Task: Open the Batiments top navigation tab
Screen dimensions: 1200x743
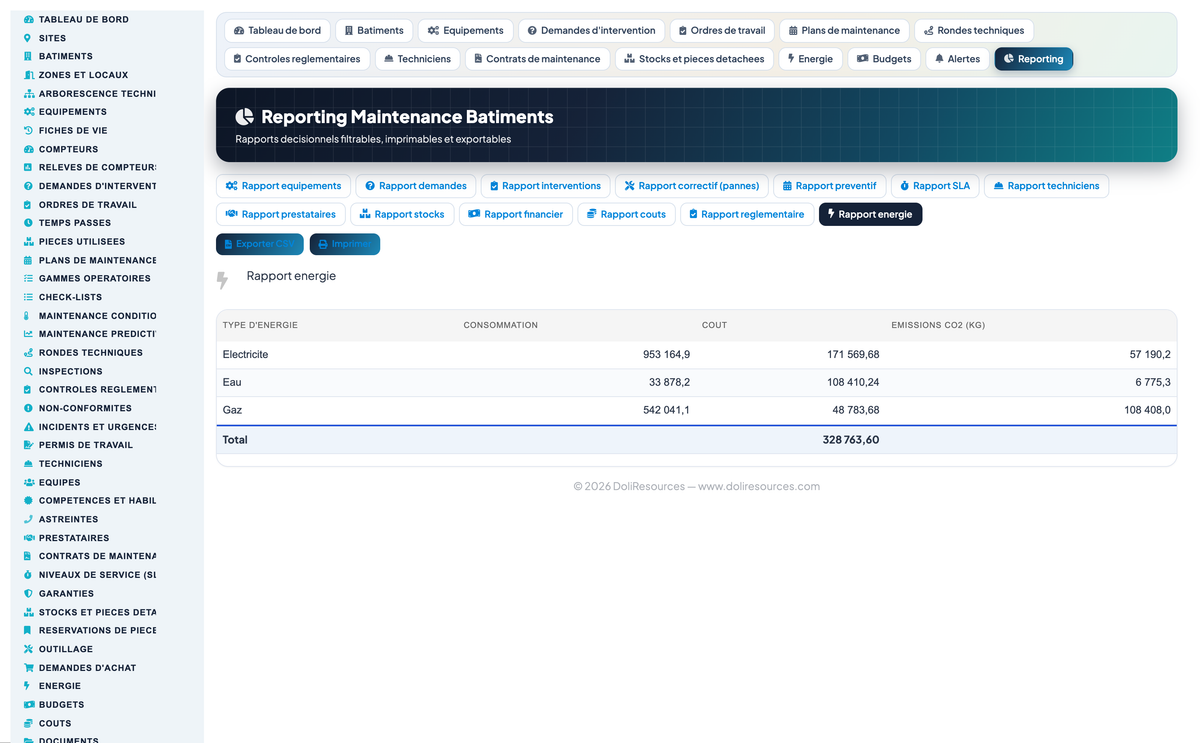Action: coord(374,31)
